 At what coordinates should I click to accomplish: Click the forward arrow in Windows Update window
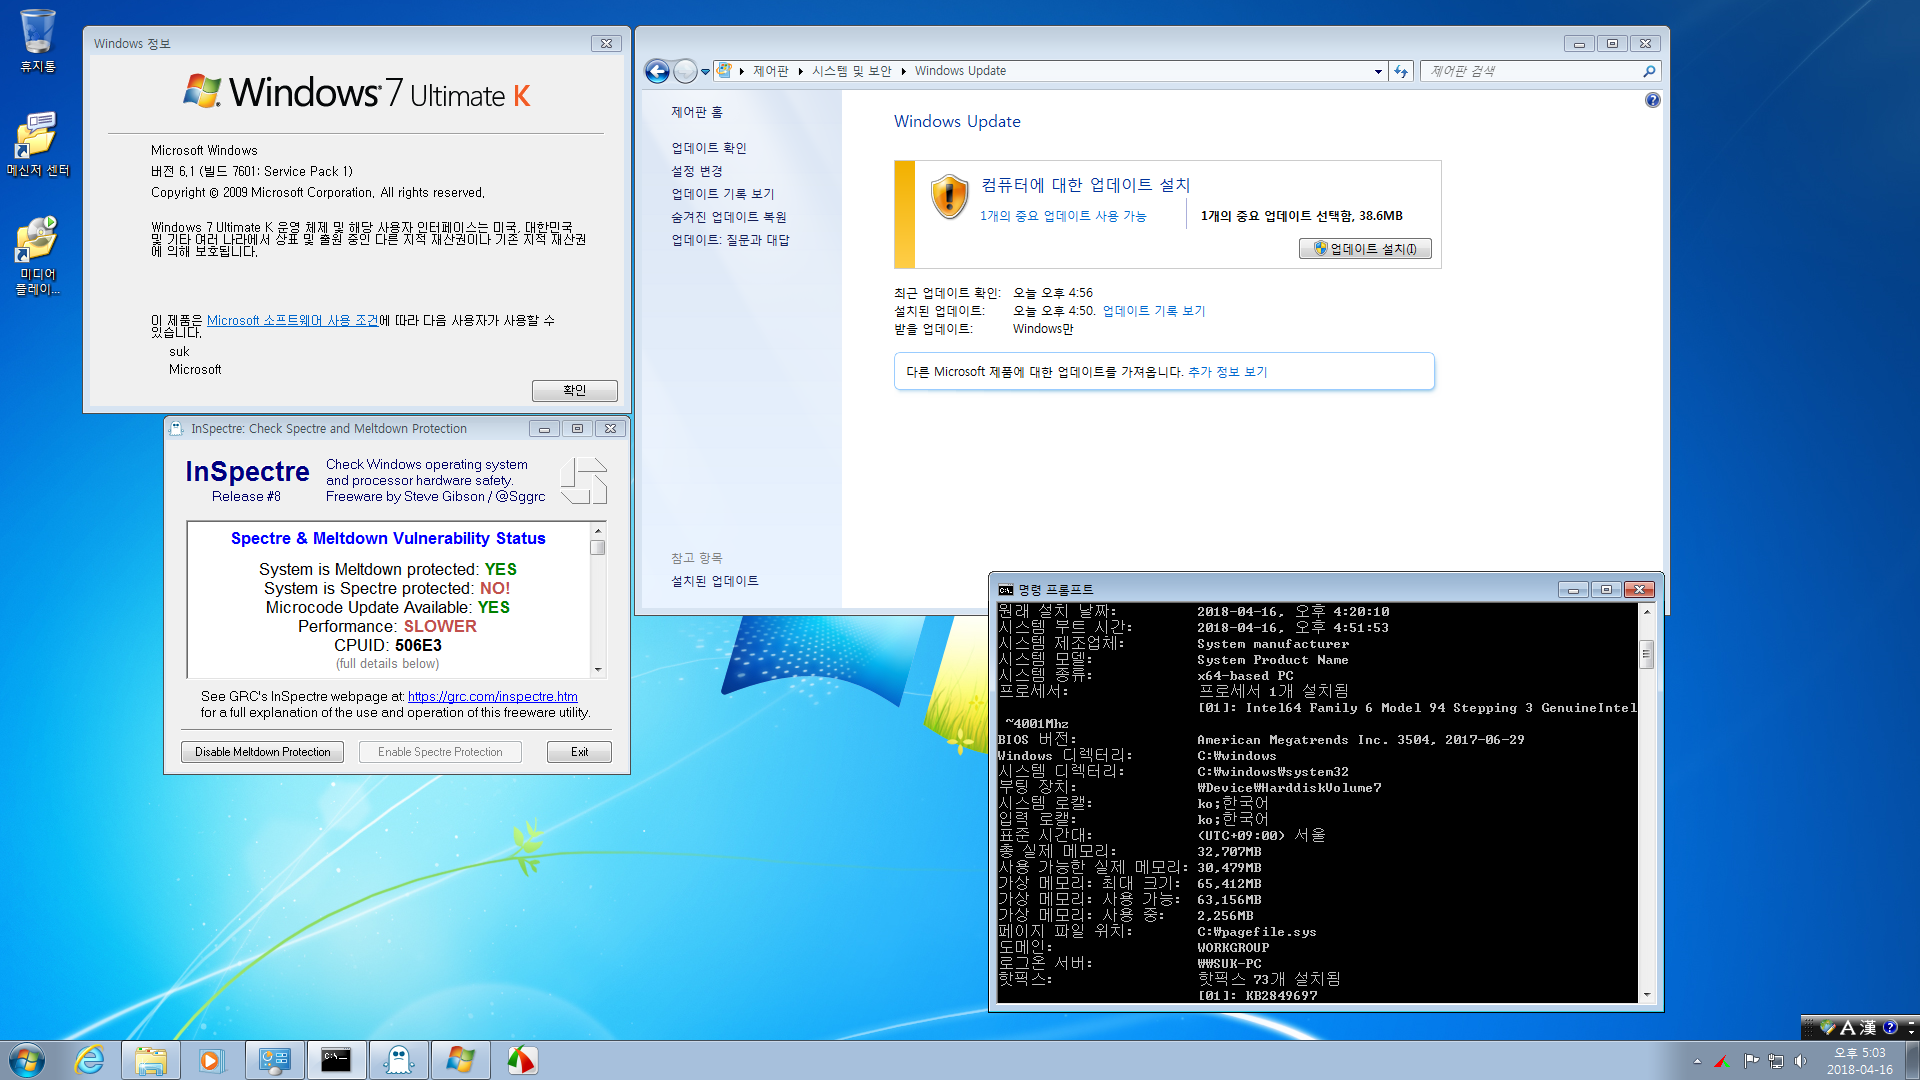coord(685,71)
